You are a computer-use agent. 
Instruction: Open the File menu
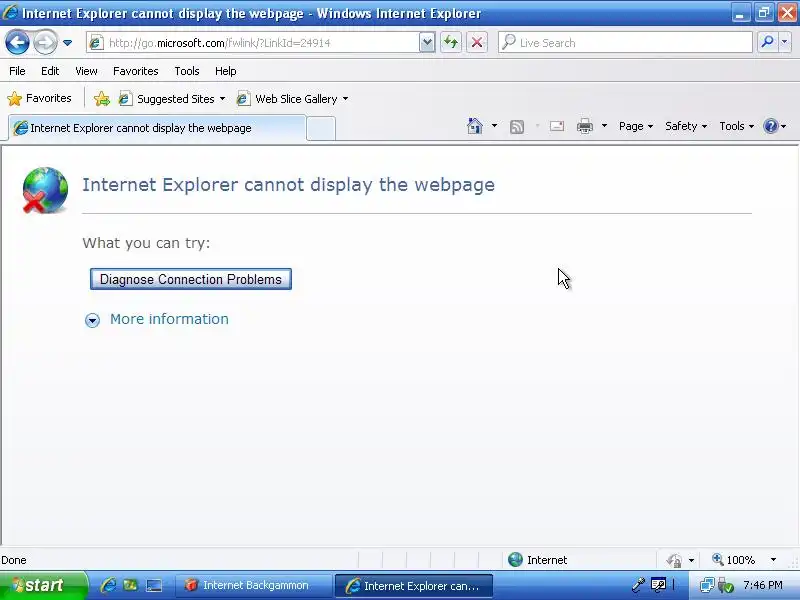pyautogui.click(x=17, y=71)
